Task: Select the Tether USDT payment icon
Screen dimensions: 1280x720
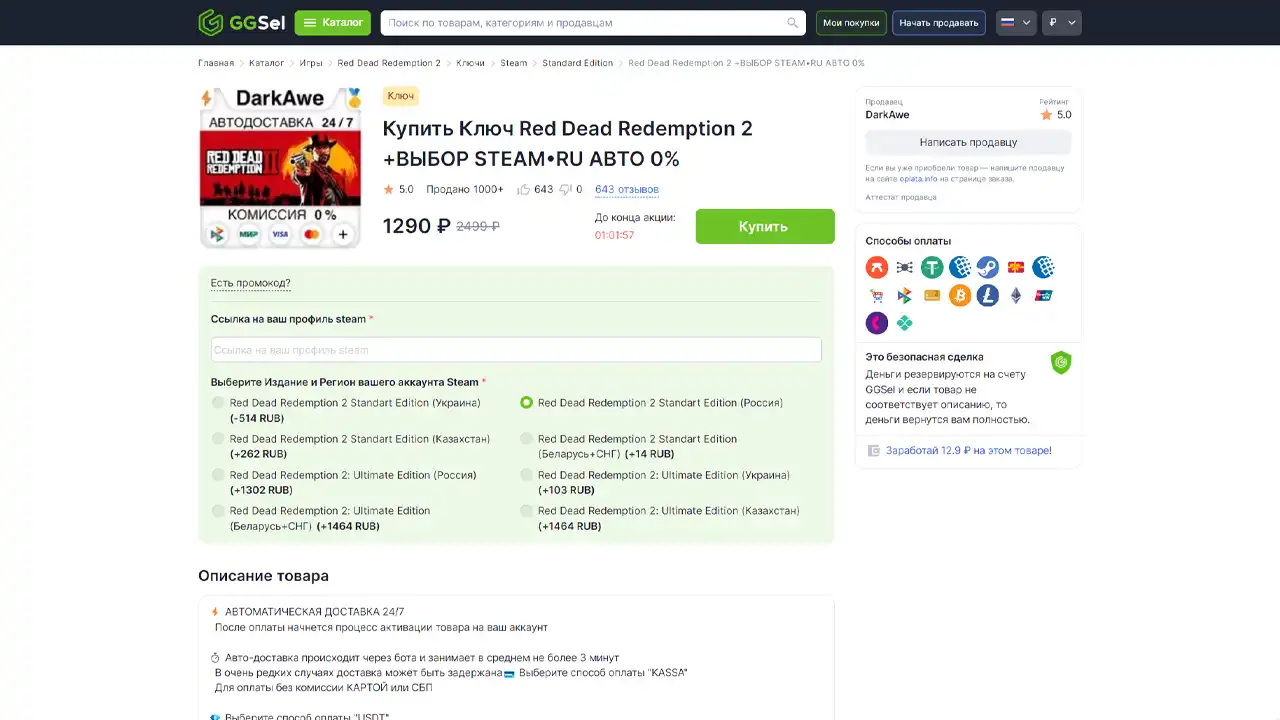Action: (932, 267)
